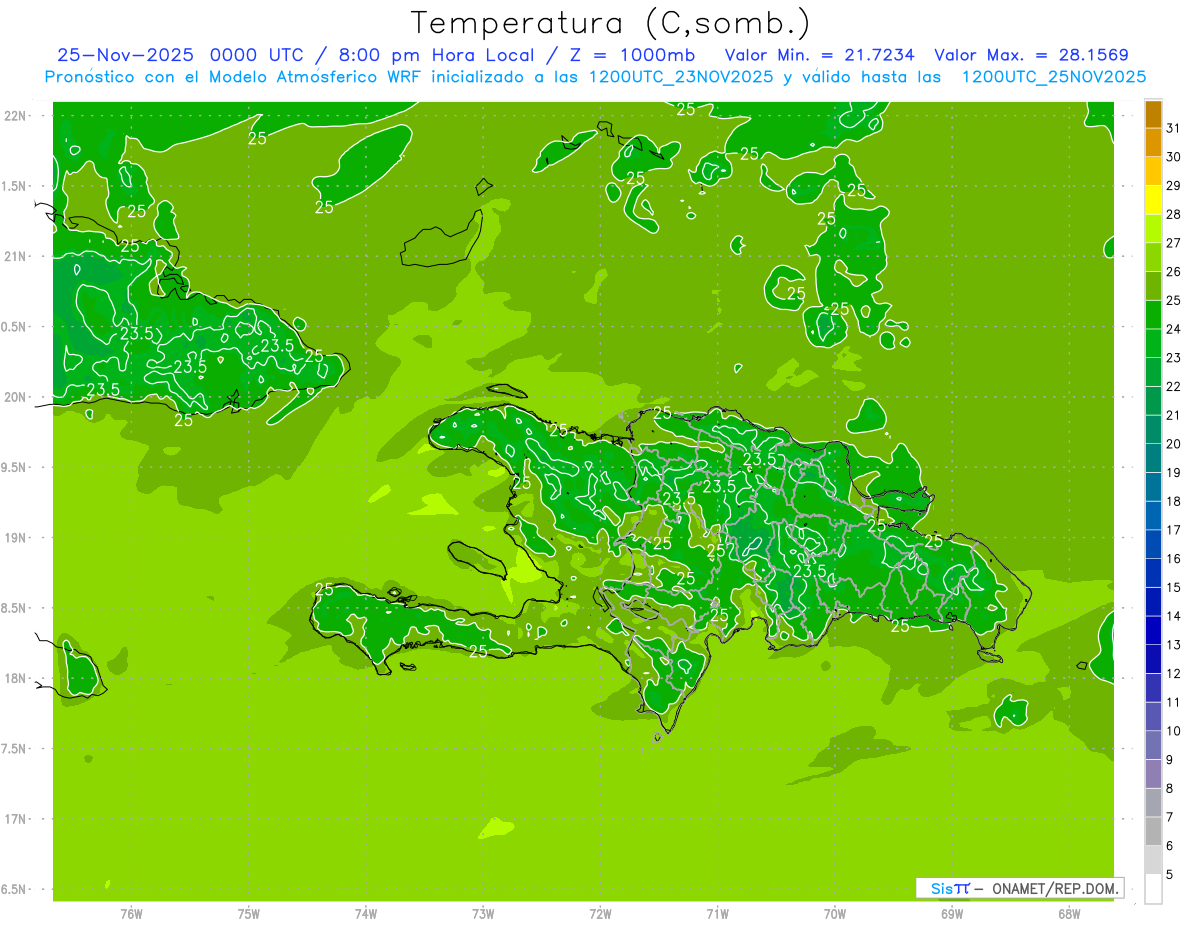
Task: Click the color legend value "8"
Action: [x=1170, y=788]
